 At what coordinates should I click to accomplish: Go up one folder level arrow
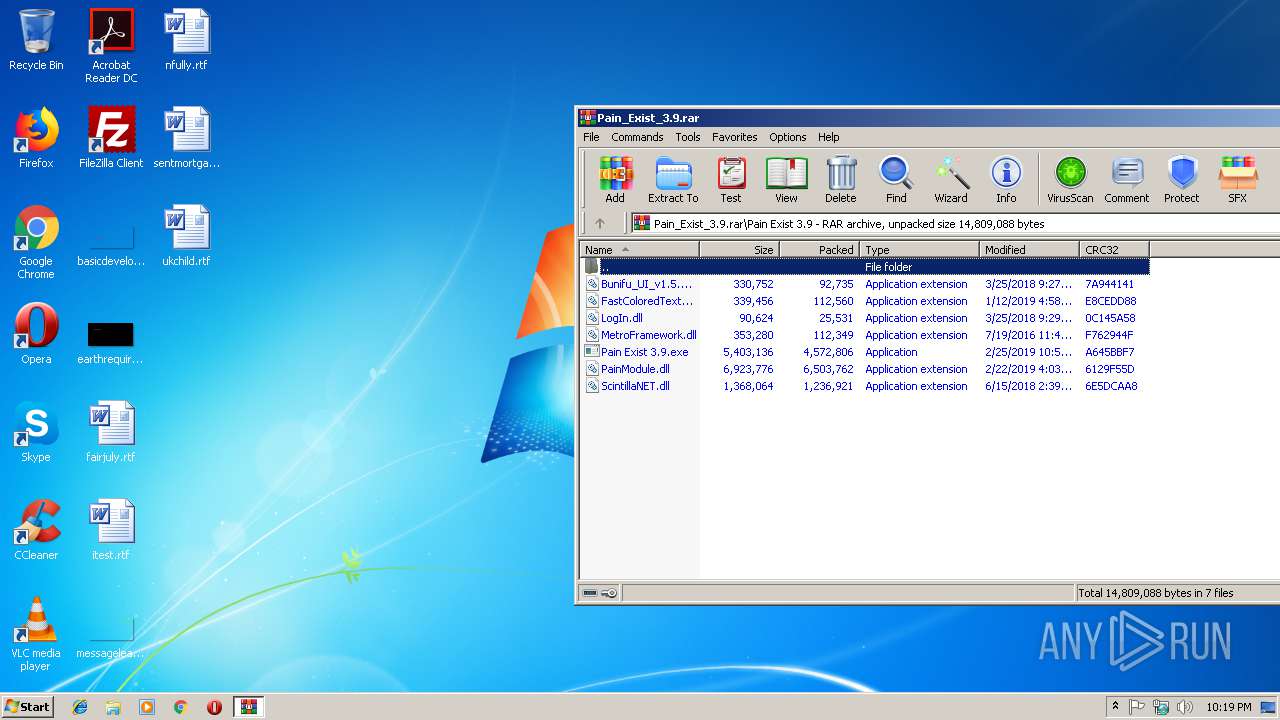600,224
